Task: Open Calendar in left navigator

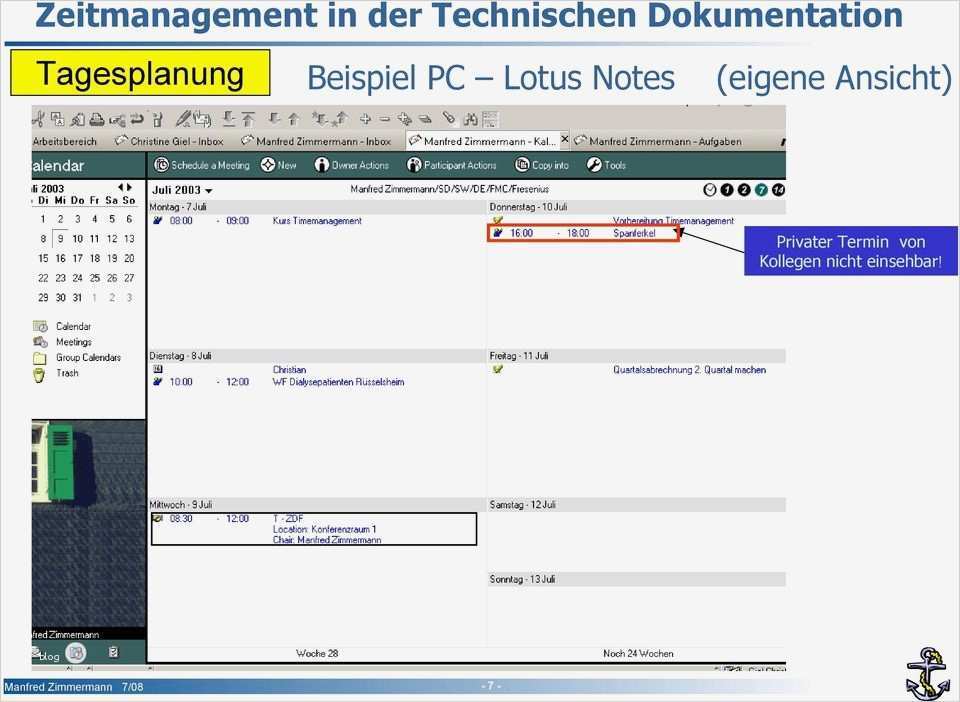Action: click(73, 326)
